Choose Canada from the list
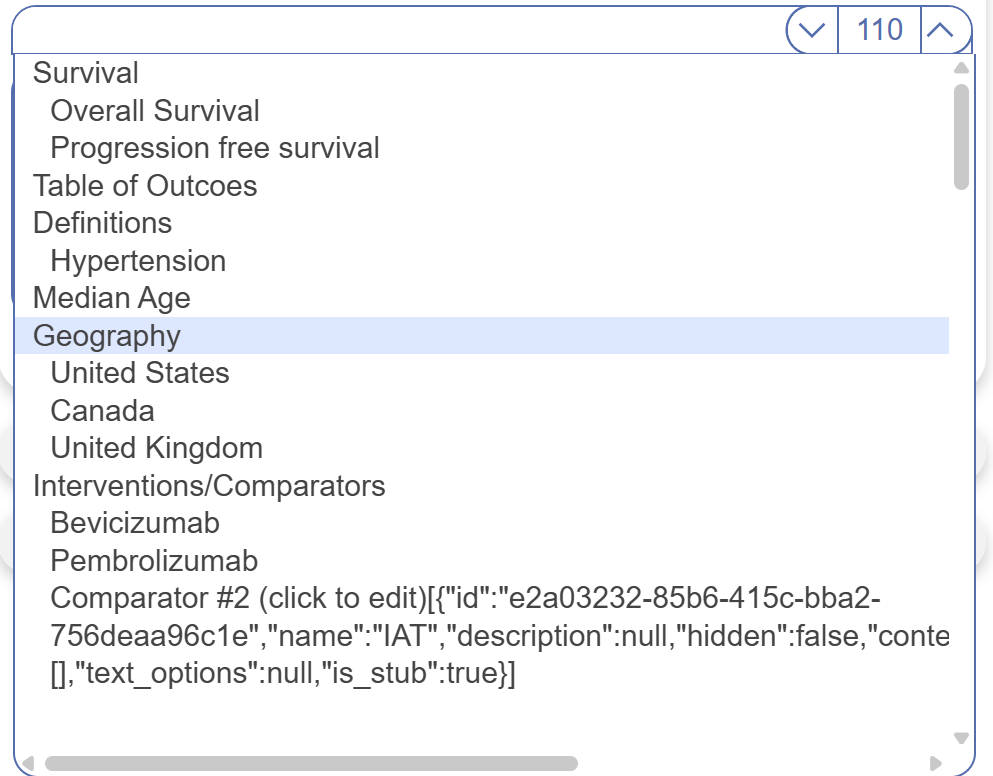Screen dimensions: 993x776 (x=102, y=411)
